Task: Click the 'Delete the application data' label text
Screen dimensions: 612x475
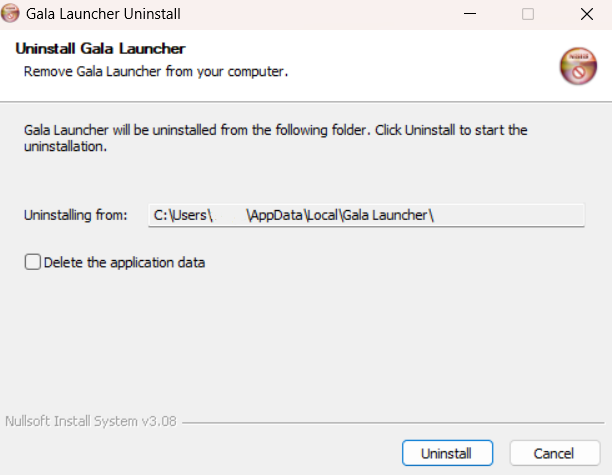Action: point(124,263)
